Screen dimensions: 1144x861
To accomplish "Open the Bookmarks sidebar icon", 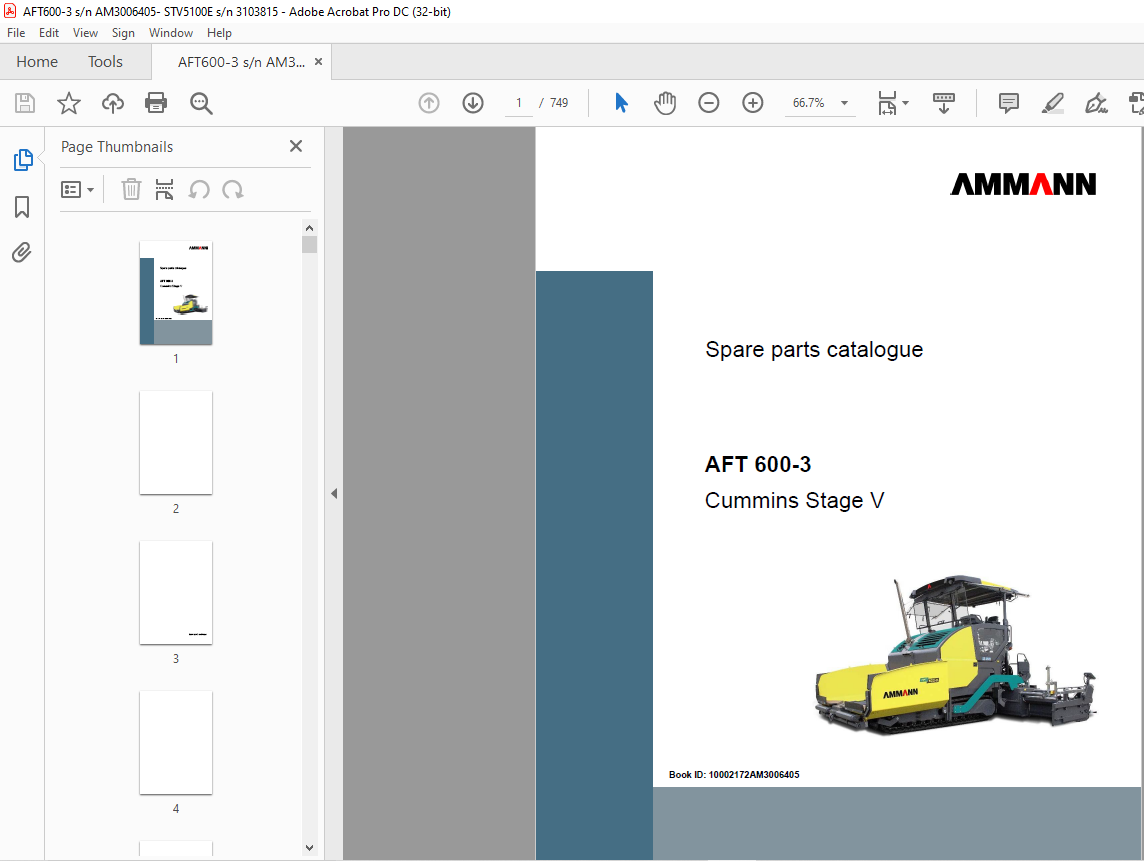I will tap(22, 206).
